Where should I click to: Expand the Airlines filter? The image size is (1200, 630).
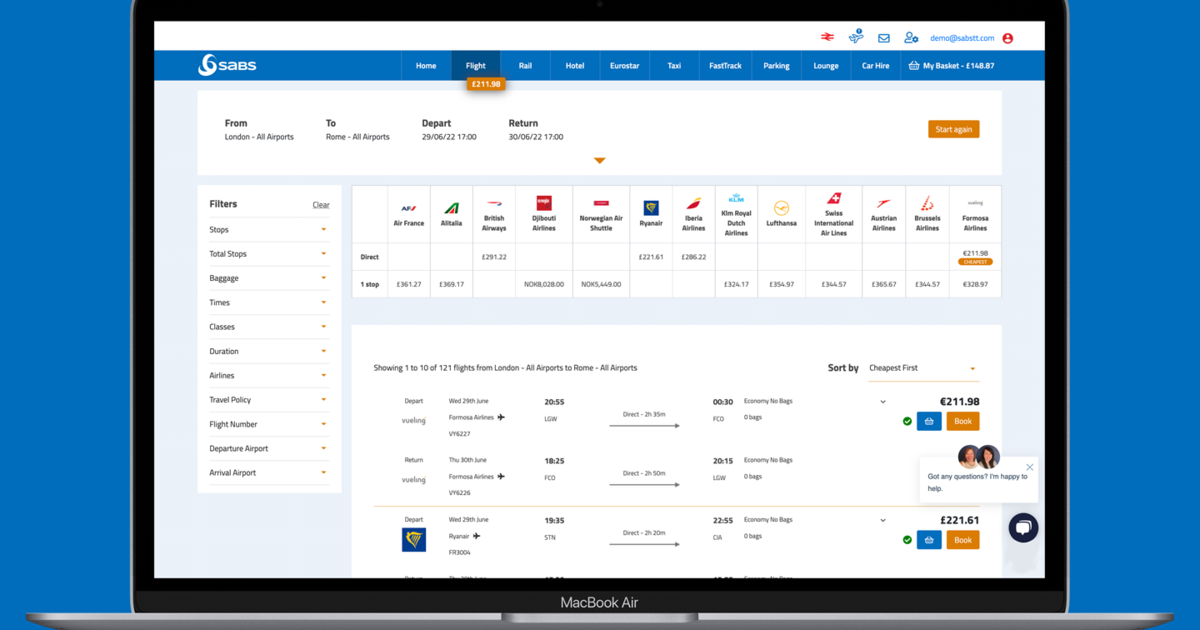coord(268,375)
